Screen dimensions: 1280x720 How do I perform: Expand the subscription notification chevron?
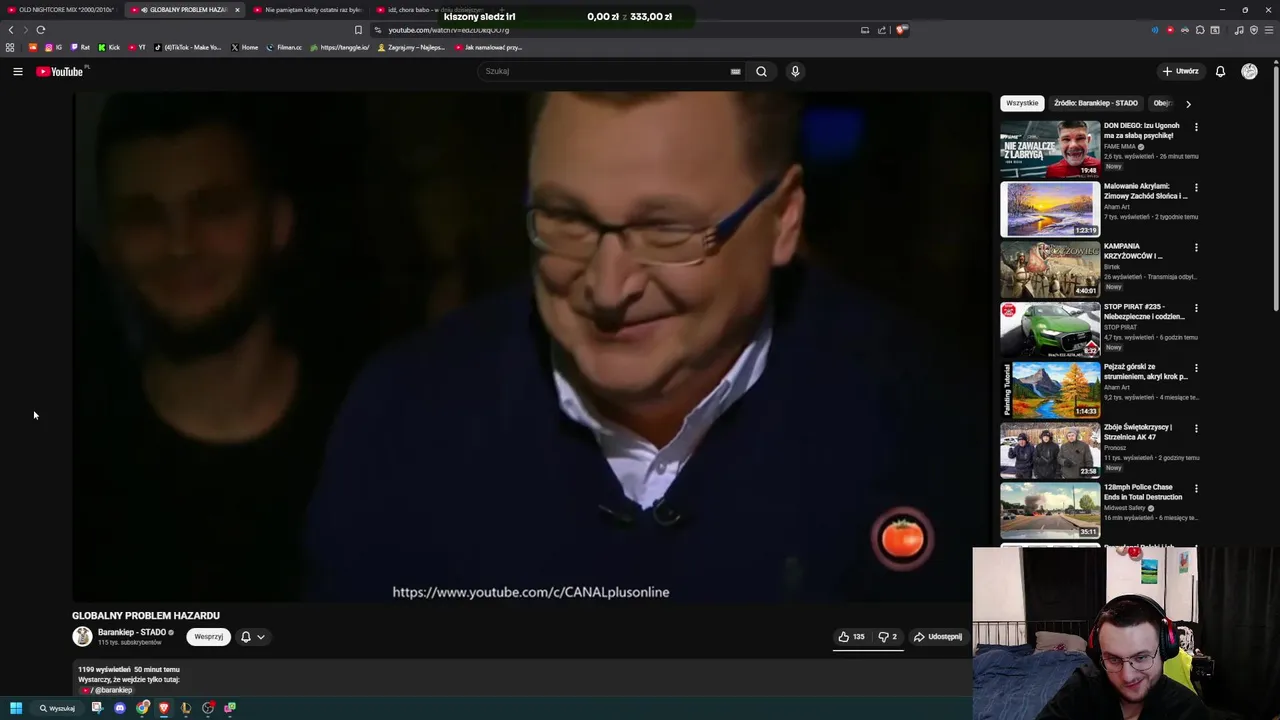coord(261,637)
